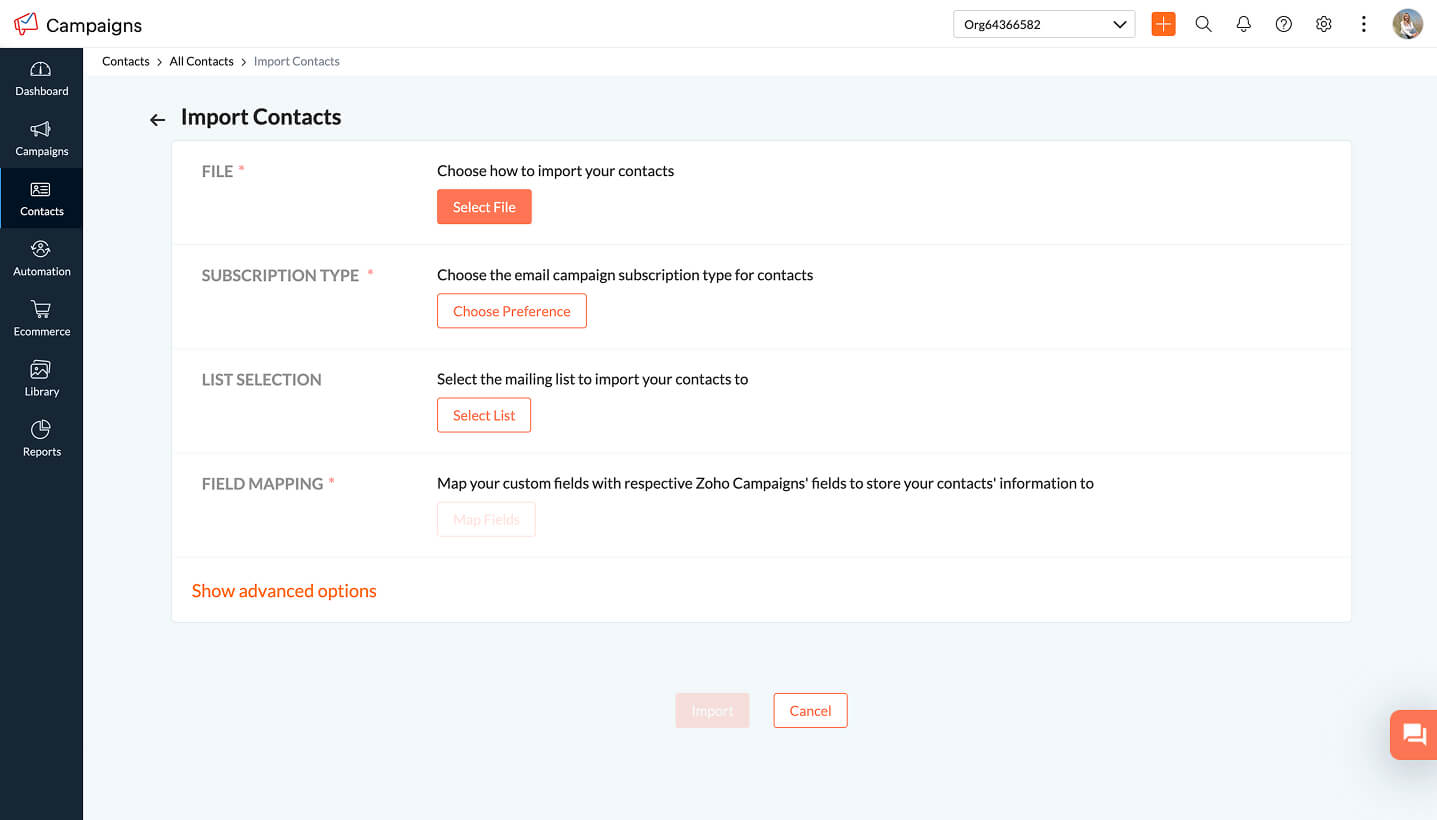1437x820 pixels.
Task: Click the orange plus create icon
Action: point(1163,24)
